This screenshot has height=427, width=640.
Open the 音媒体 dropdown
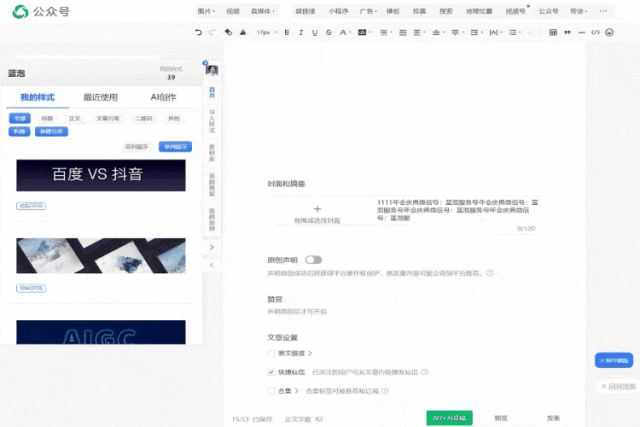point(262,11)
